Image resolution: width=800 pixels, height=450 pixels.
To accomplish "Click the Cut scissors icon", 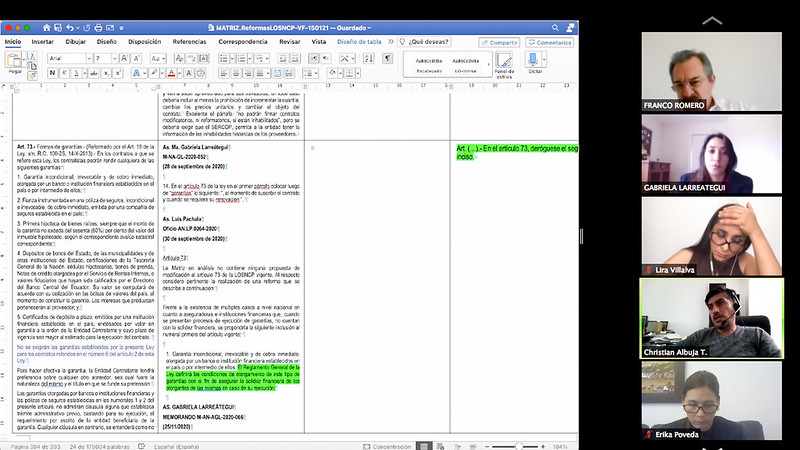I will pyautogui.click(x=32, y=56).
